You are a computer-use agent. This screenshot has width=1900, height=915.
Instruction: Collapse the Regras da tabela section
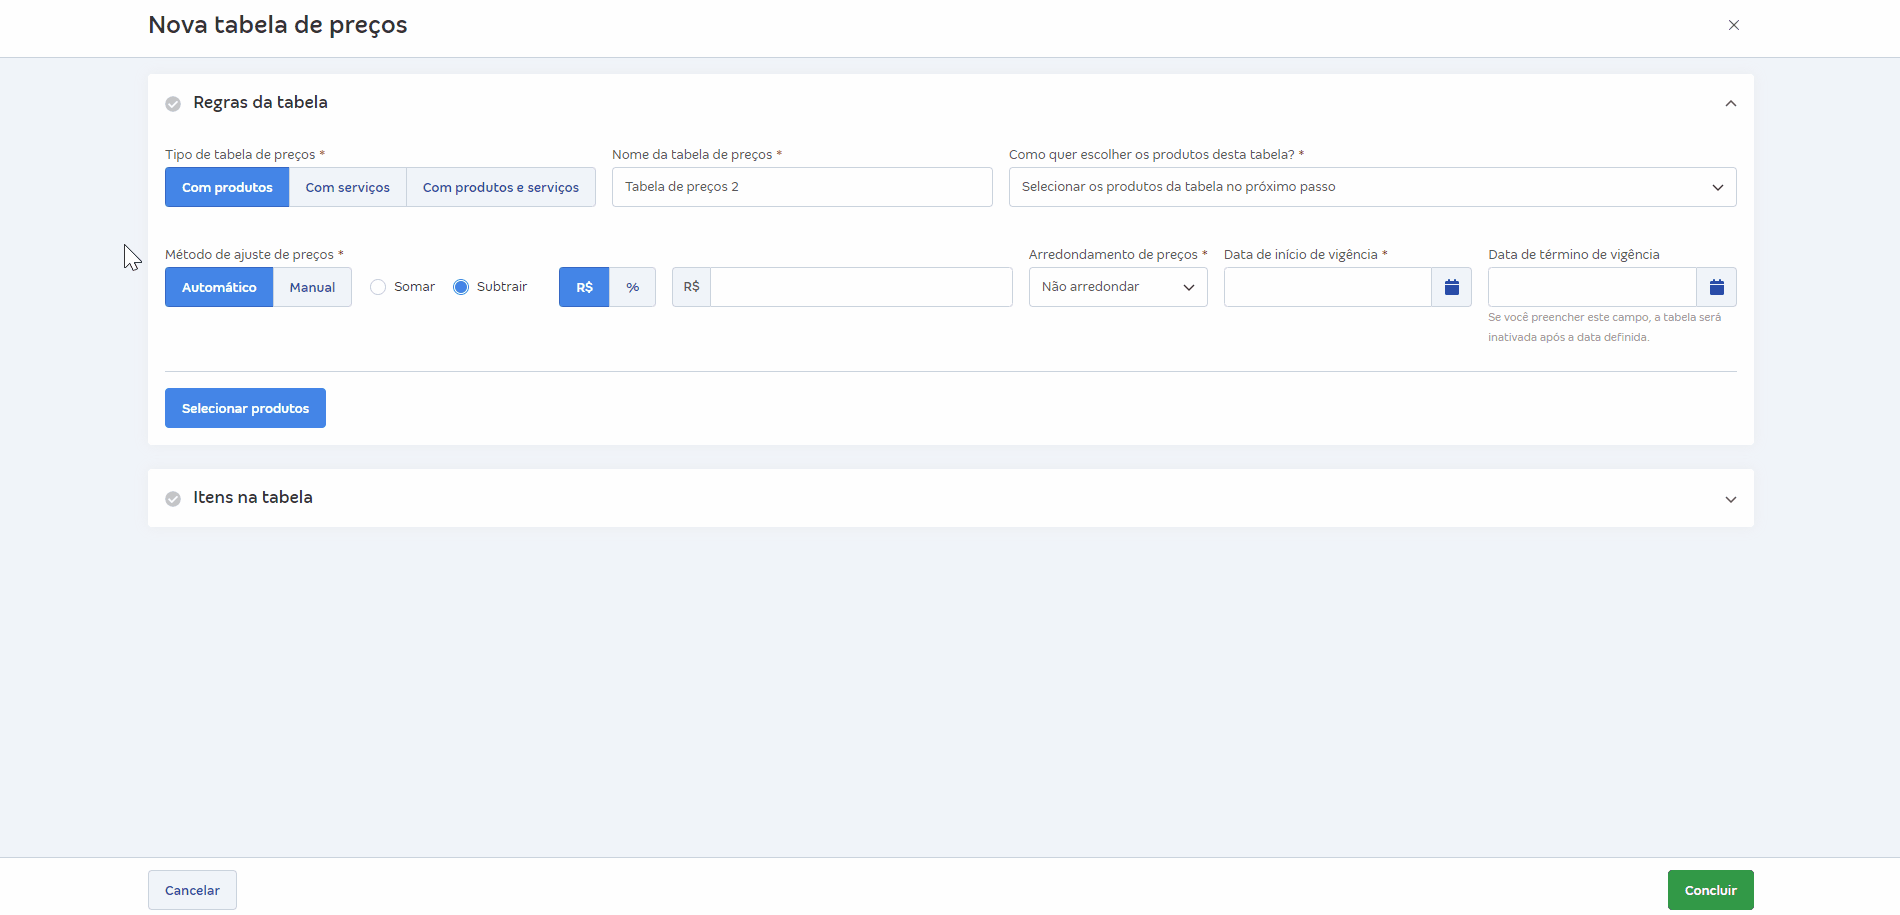pos(1731,104)
